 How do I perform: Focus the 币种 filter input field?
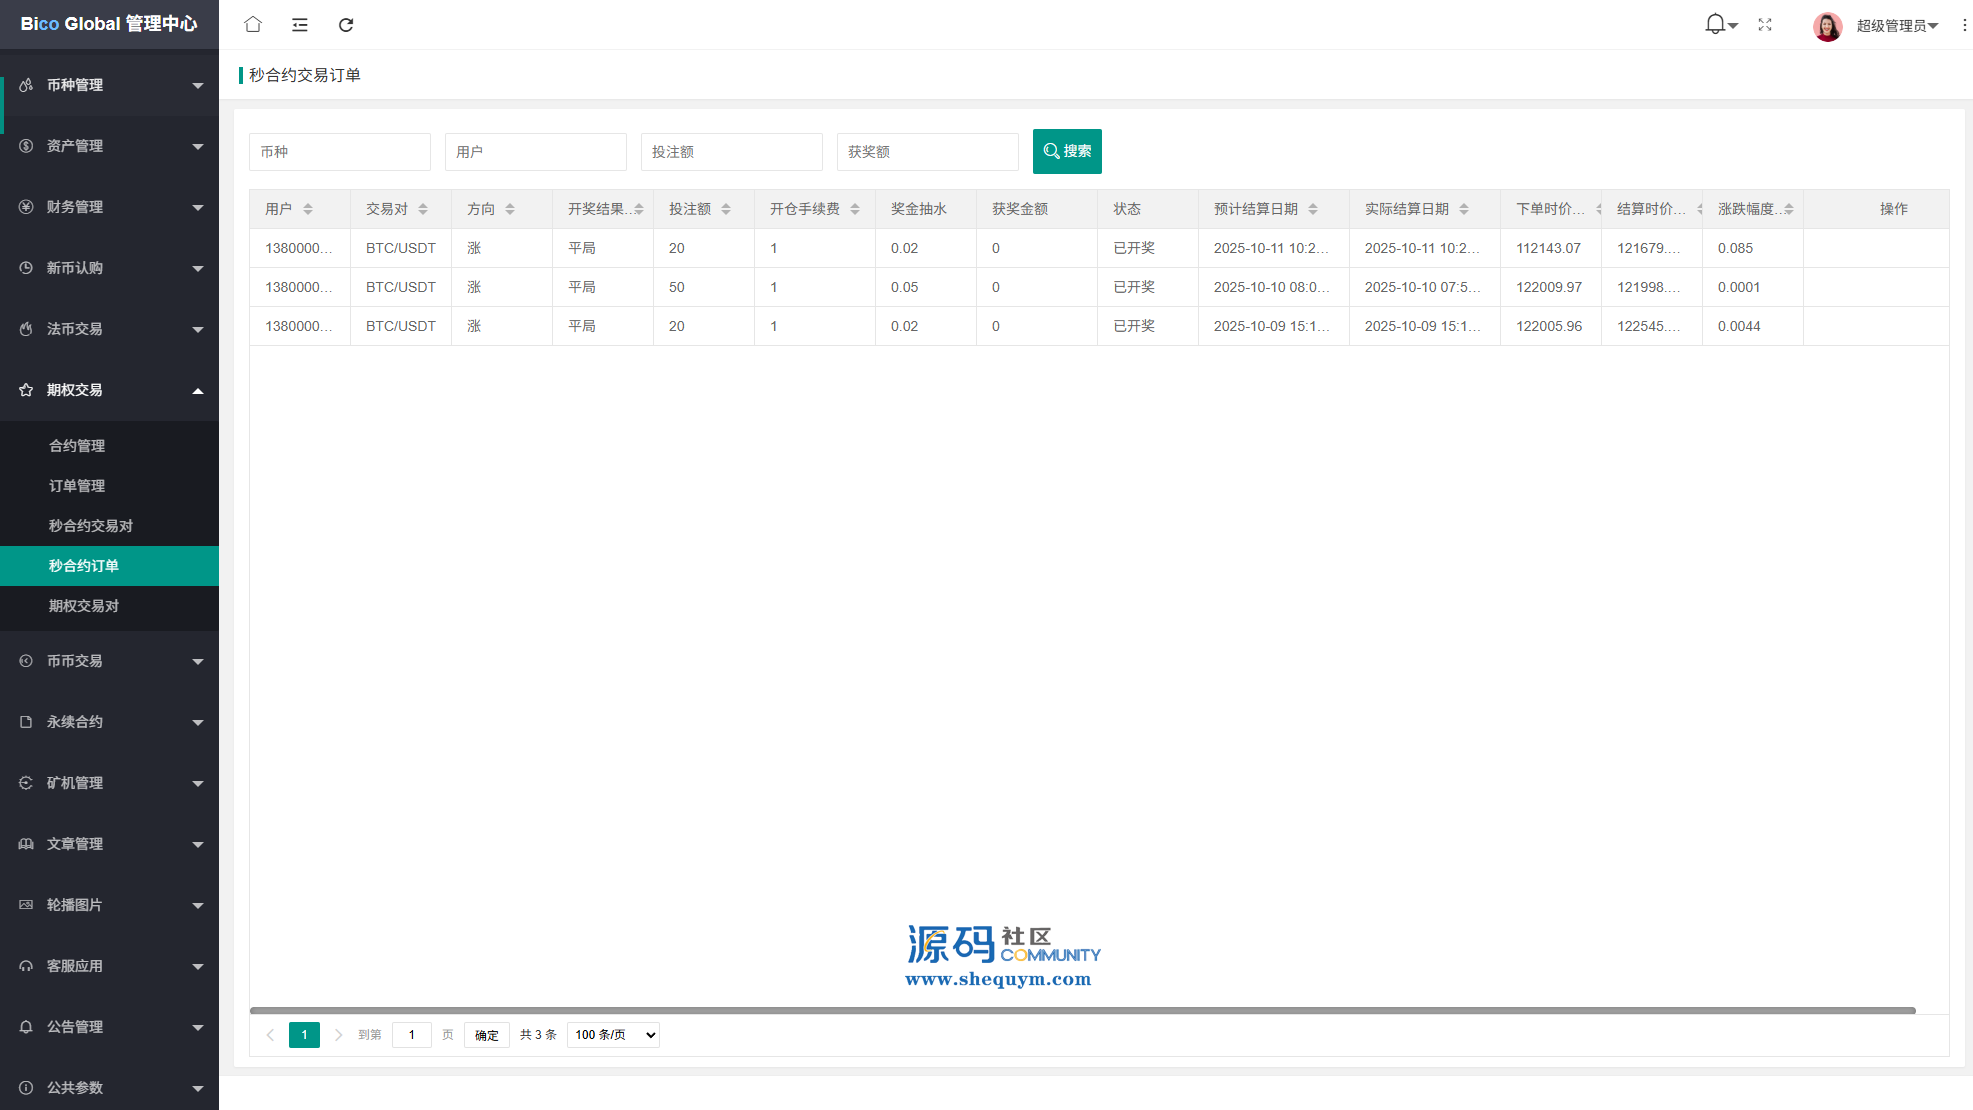click(x=340, y=152)
